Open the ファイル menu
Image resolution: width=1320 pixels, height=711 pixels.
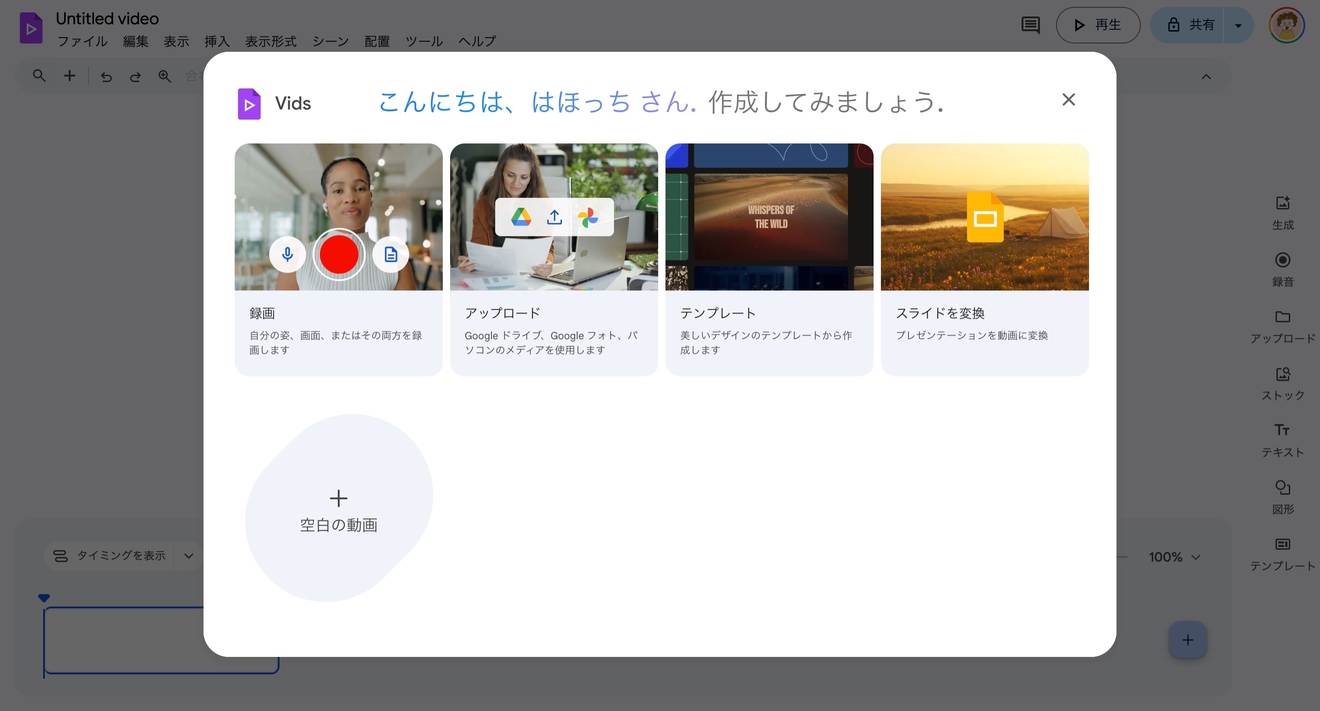pos(82,42)
